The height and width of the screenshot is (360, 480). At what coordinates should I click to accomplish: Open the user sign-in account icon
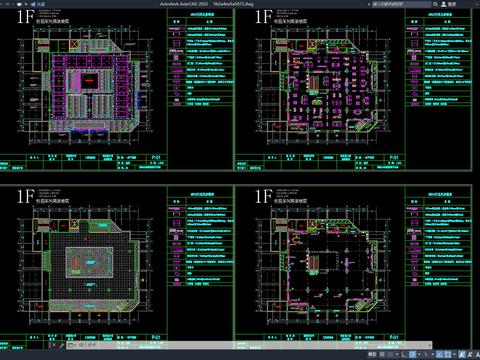point(444,4)
